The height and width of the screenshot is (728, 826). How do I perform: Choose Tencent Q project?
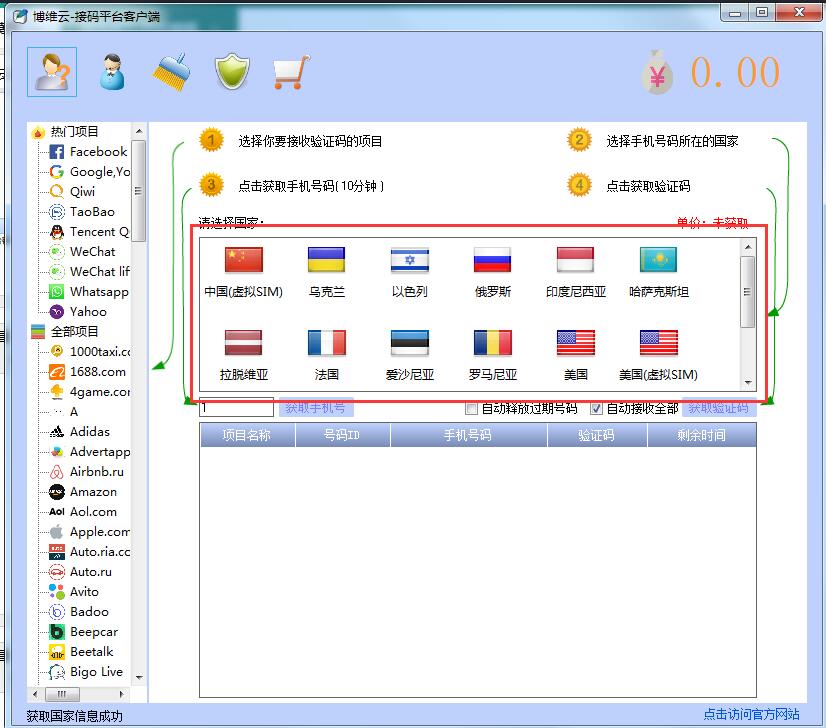(x=89, y=232)
